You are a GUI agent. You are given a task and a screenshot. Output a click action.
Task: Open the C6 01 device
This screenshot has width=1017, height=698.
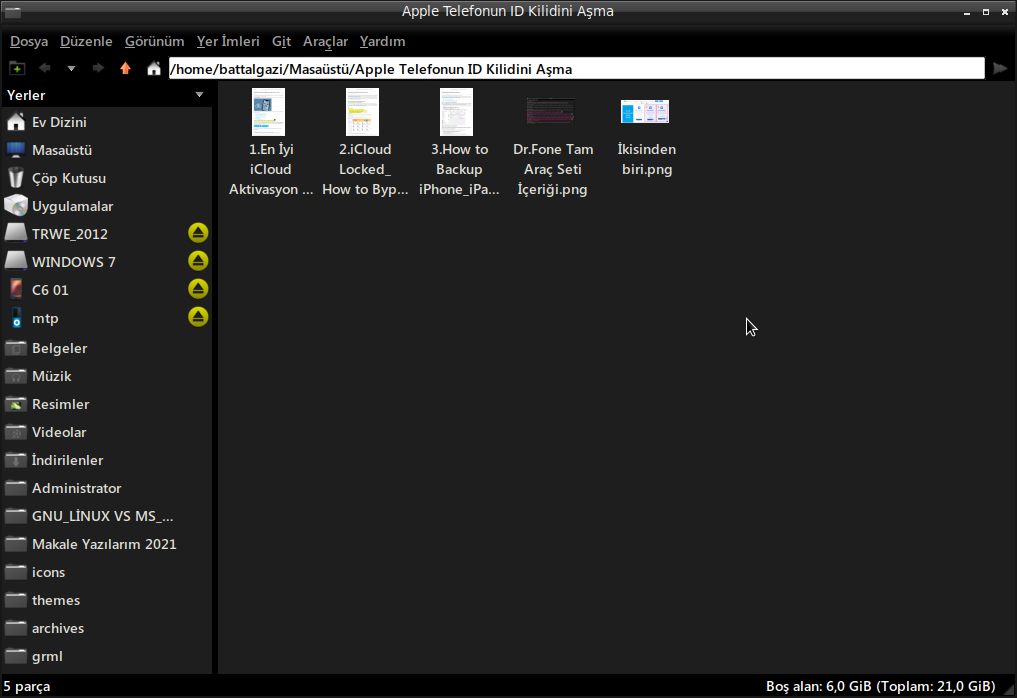click(x=50, y=289)
